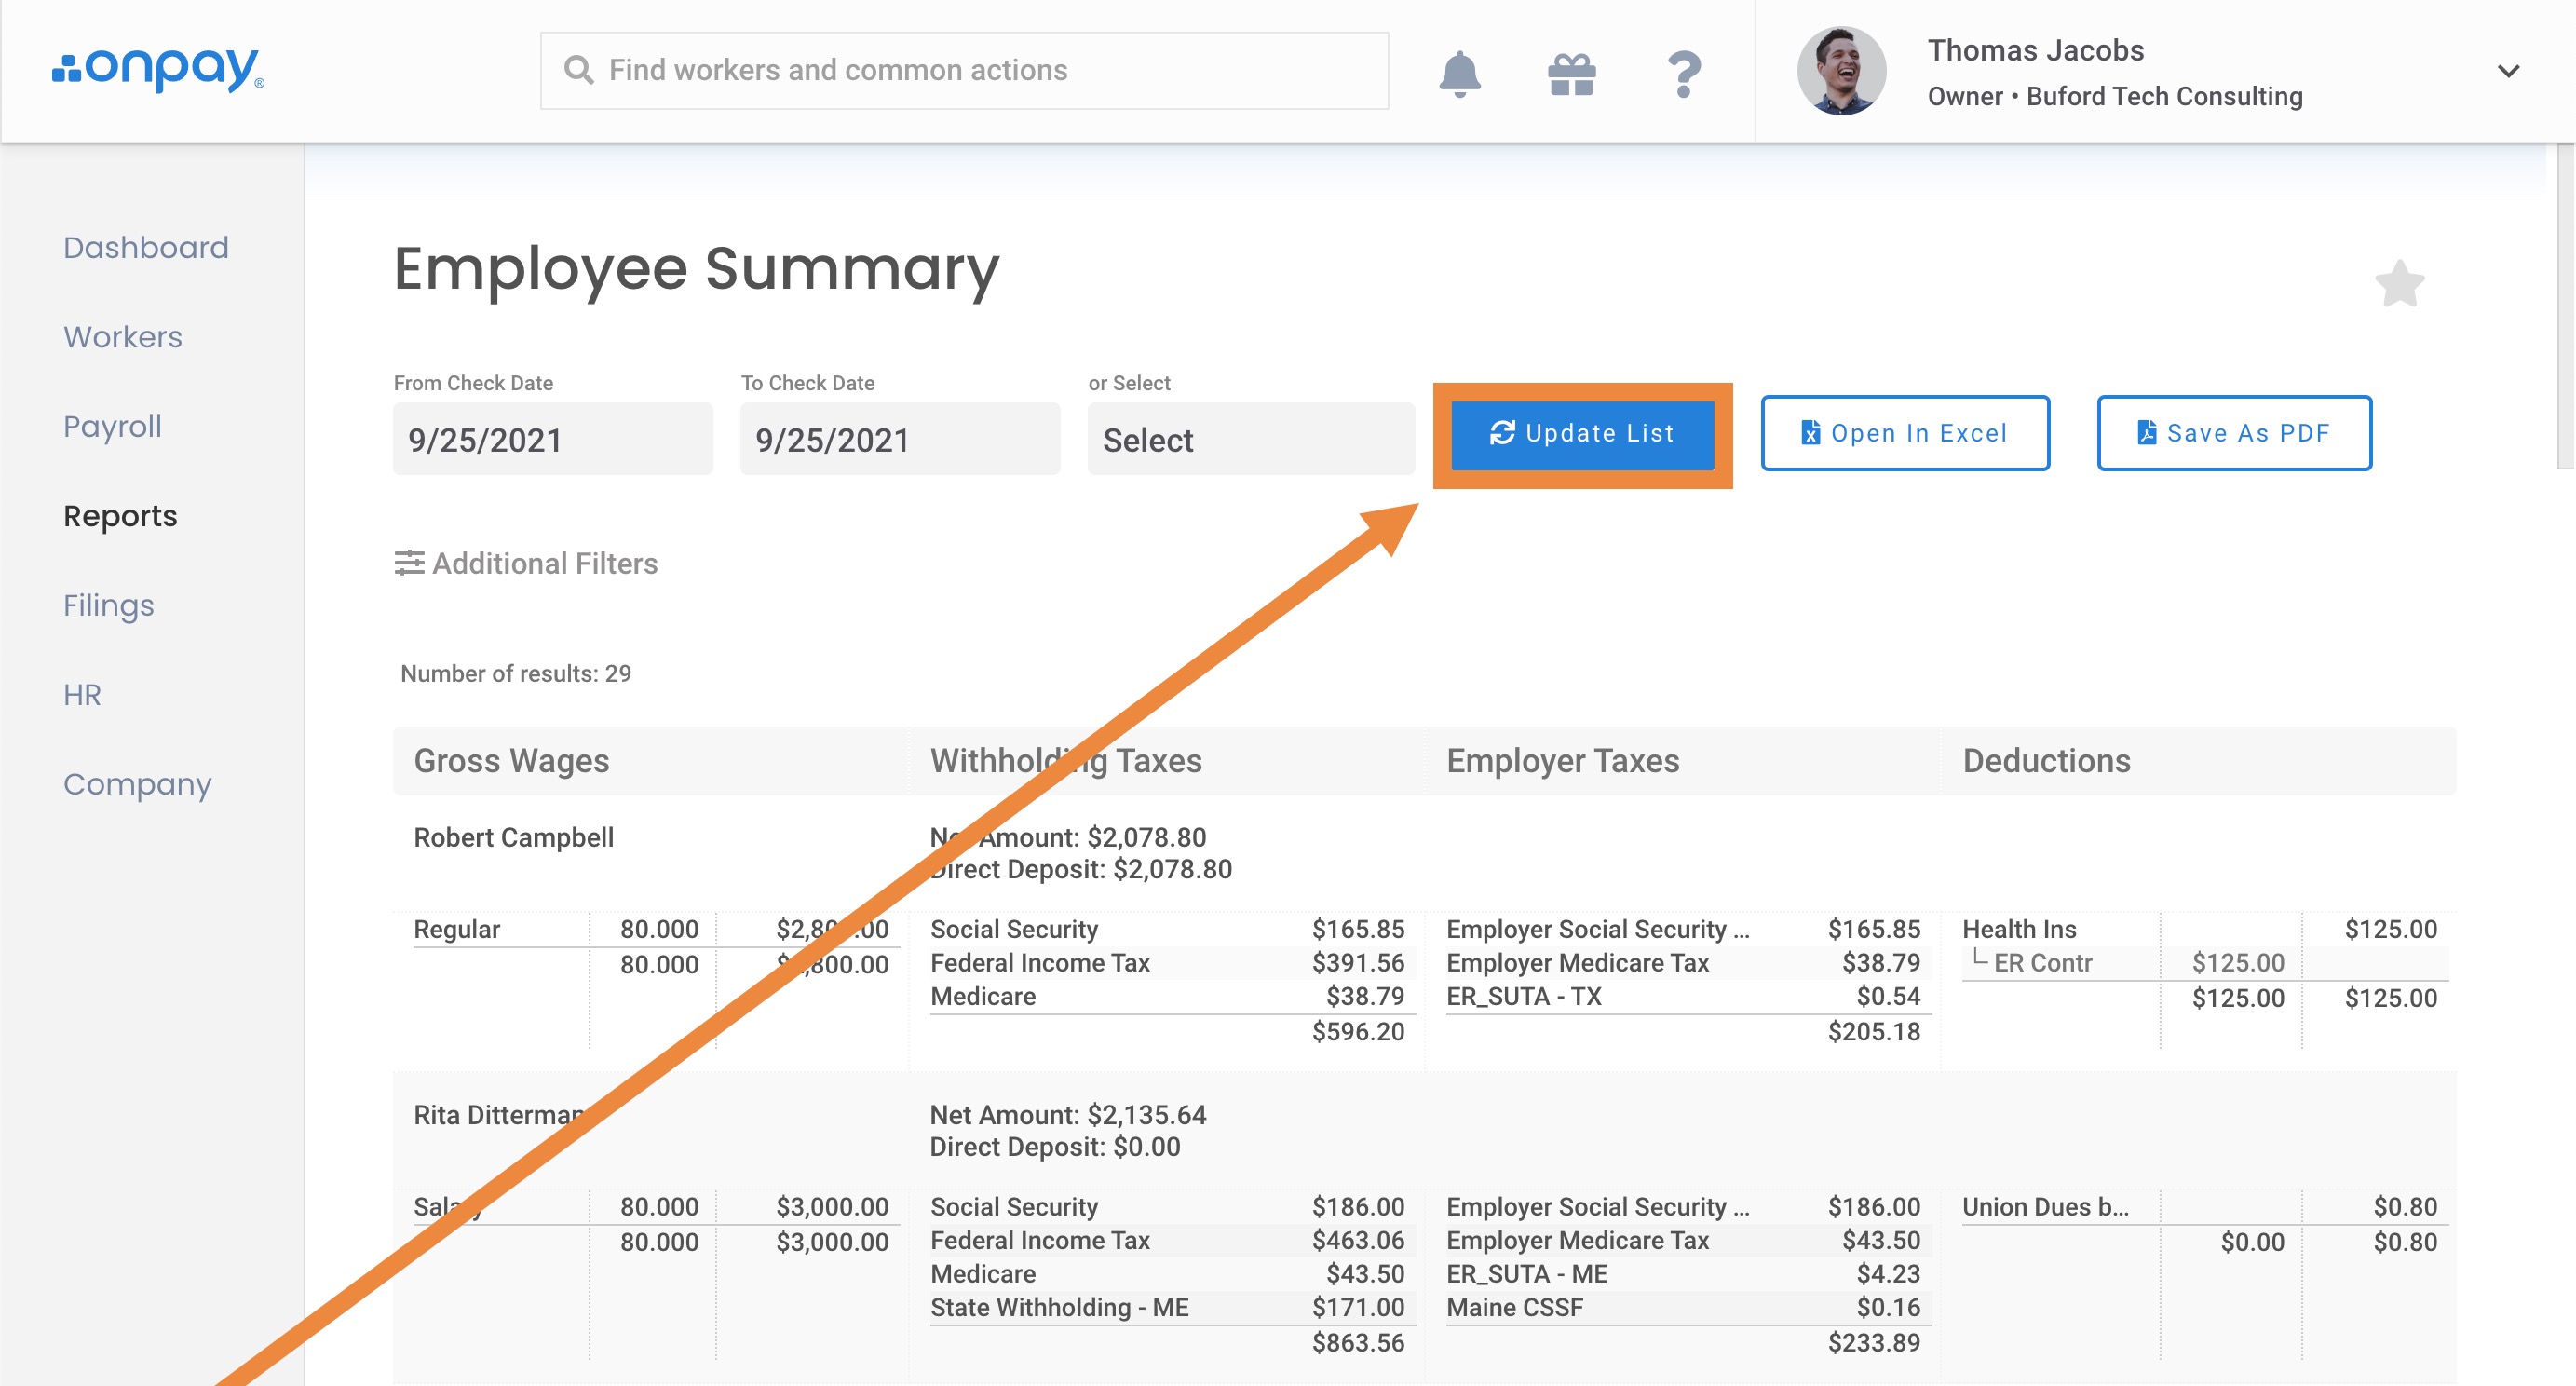Click the Regular earnings row label

pyautogui.click(x=457, y=929)
